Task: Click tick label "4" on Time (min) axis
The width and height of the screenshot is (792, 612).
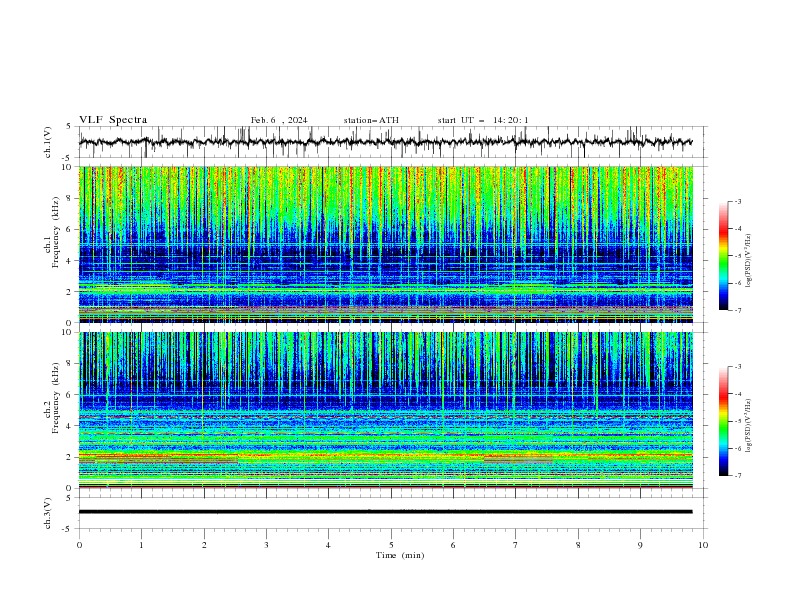Action: 328,545
